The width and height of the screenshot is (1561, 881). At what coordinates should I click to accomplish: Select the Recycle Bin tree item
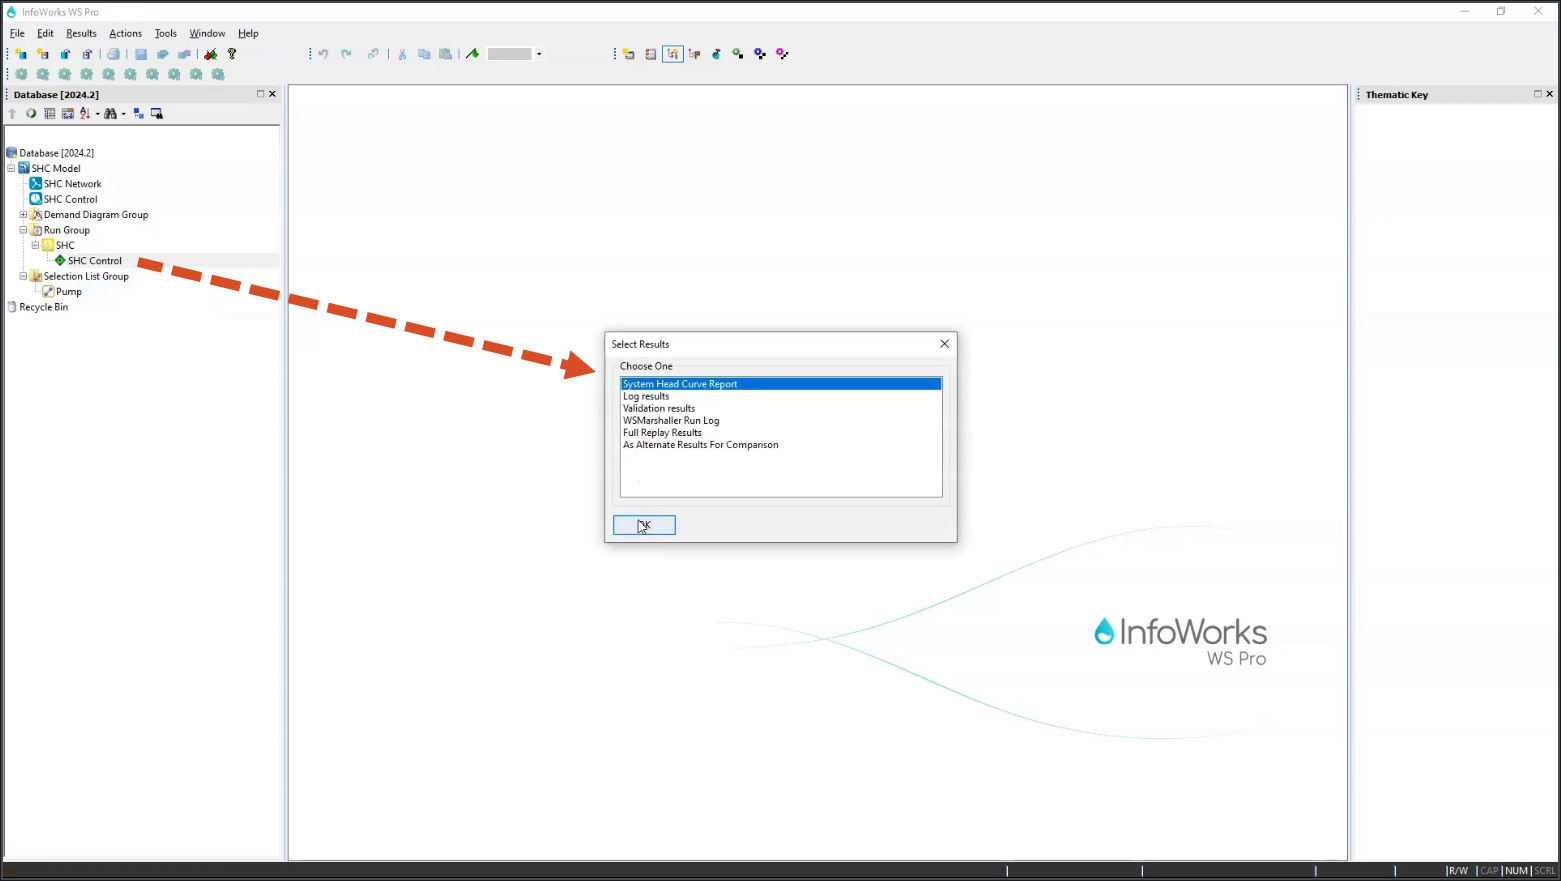pos(44,307)
